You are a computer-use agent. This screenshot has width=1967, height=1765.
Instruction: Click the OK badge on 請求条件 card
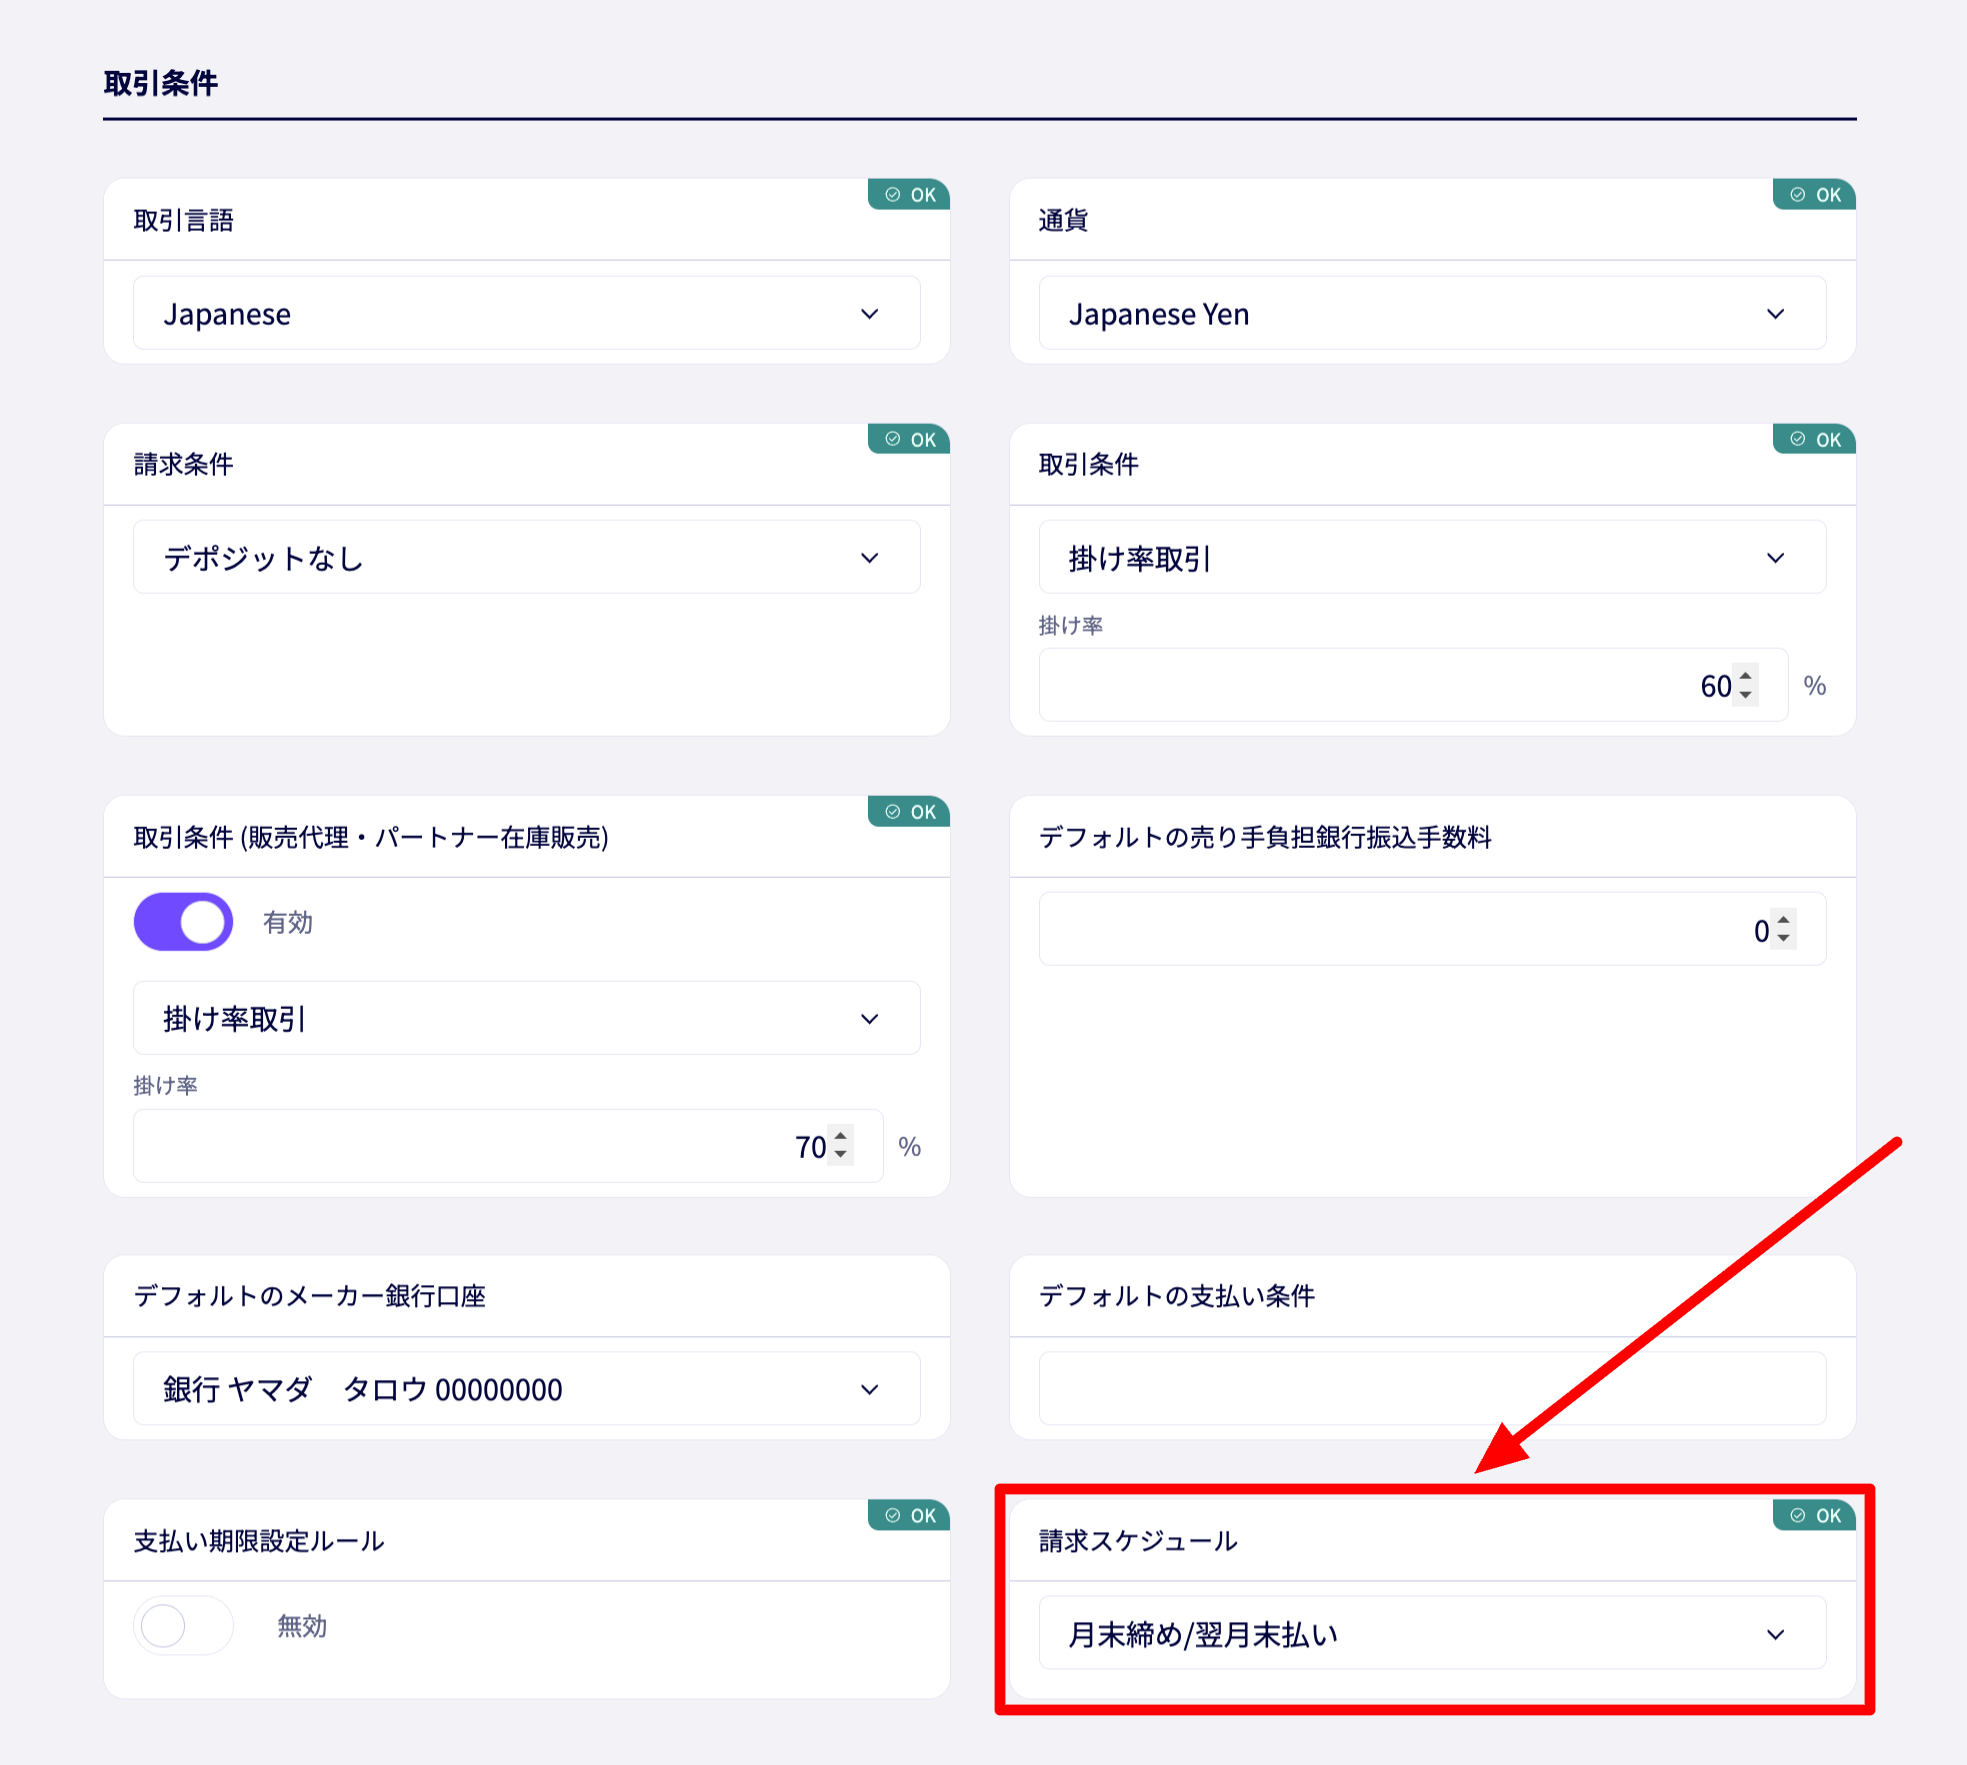point(908,439)
